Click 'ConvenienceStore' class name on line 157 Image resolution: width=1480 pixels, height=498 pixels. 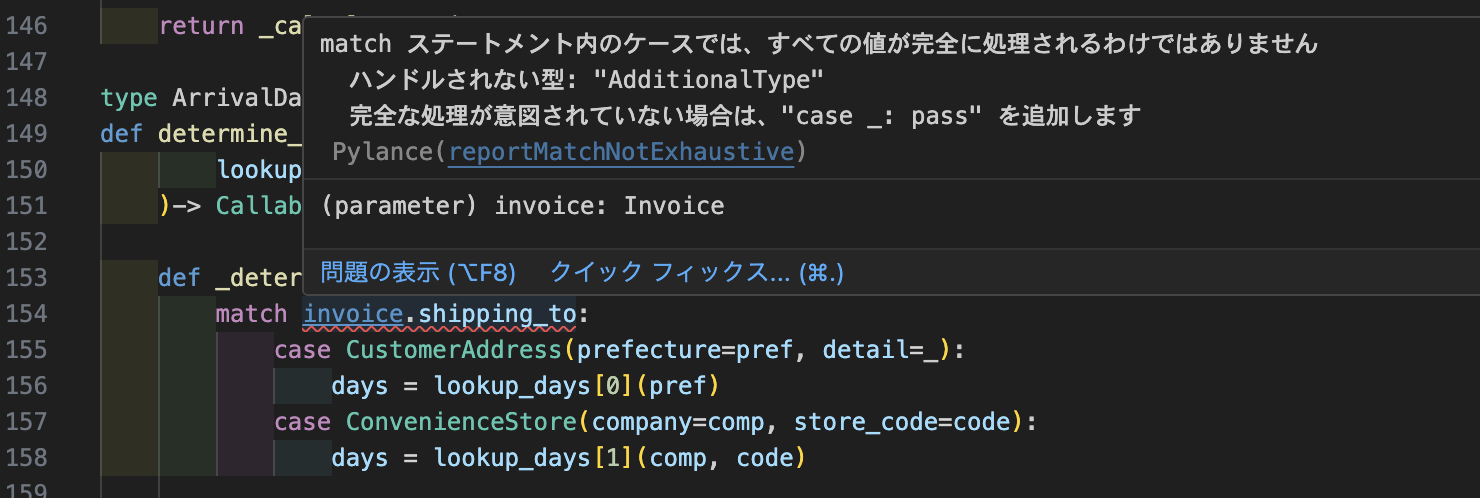click(461, 422)
